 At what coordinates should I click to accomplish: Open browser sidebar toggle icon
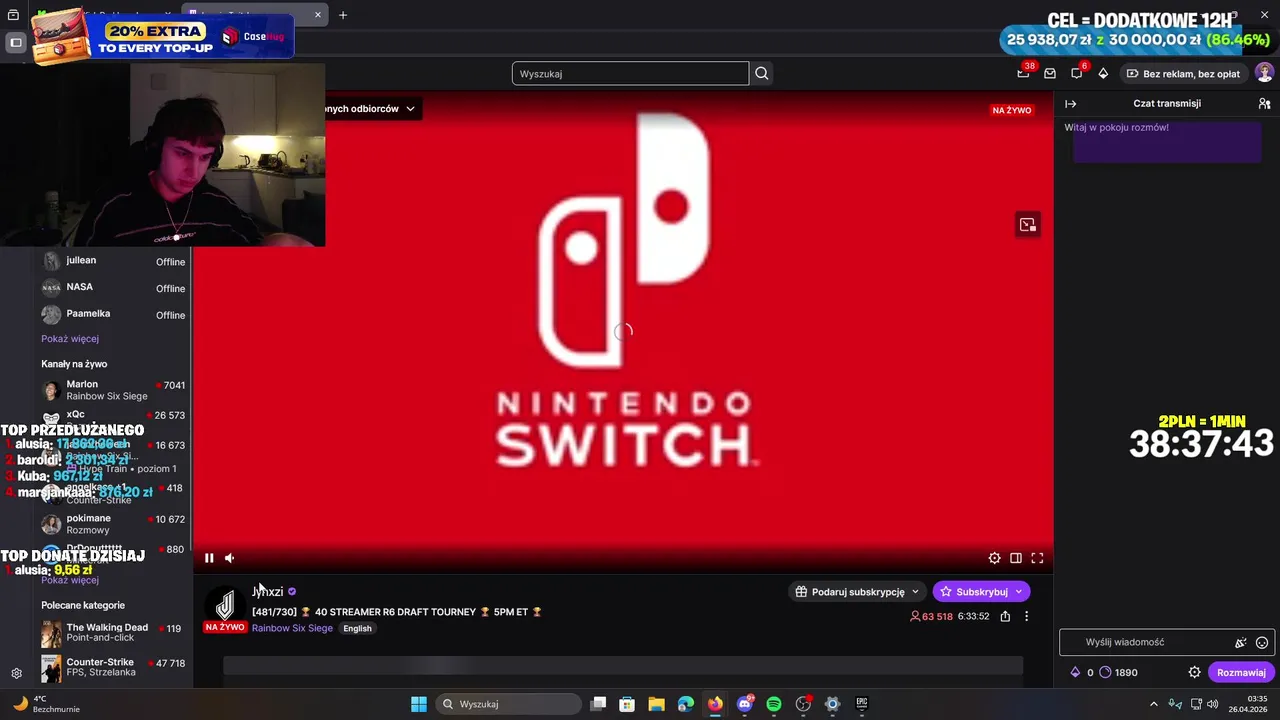(16, 42)
